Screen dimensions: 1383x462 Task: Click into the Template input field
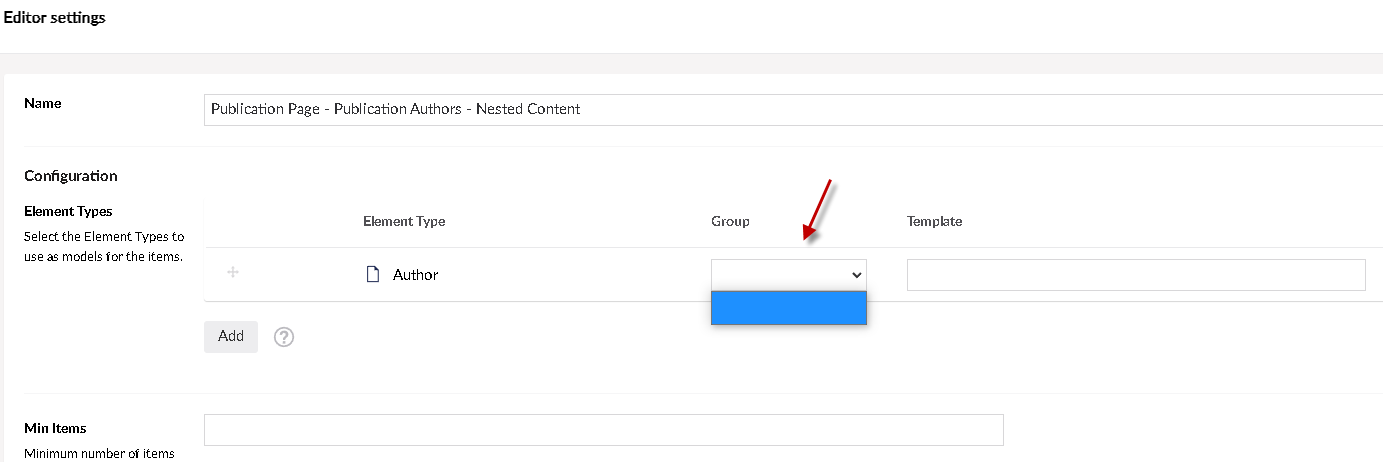tap(1135, 275)
